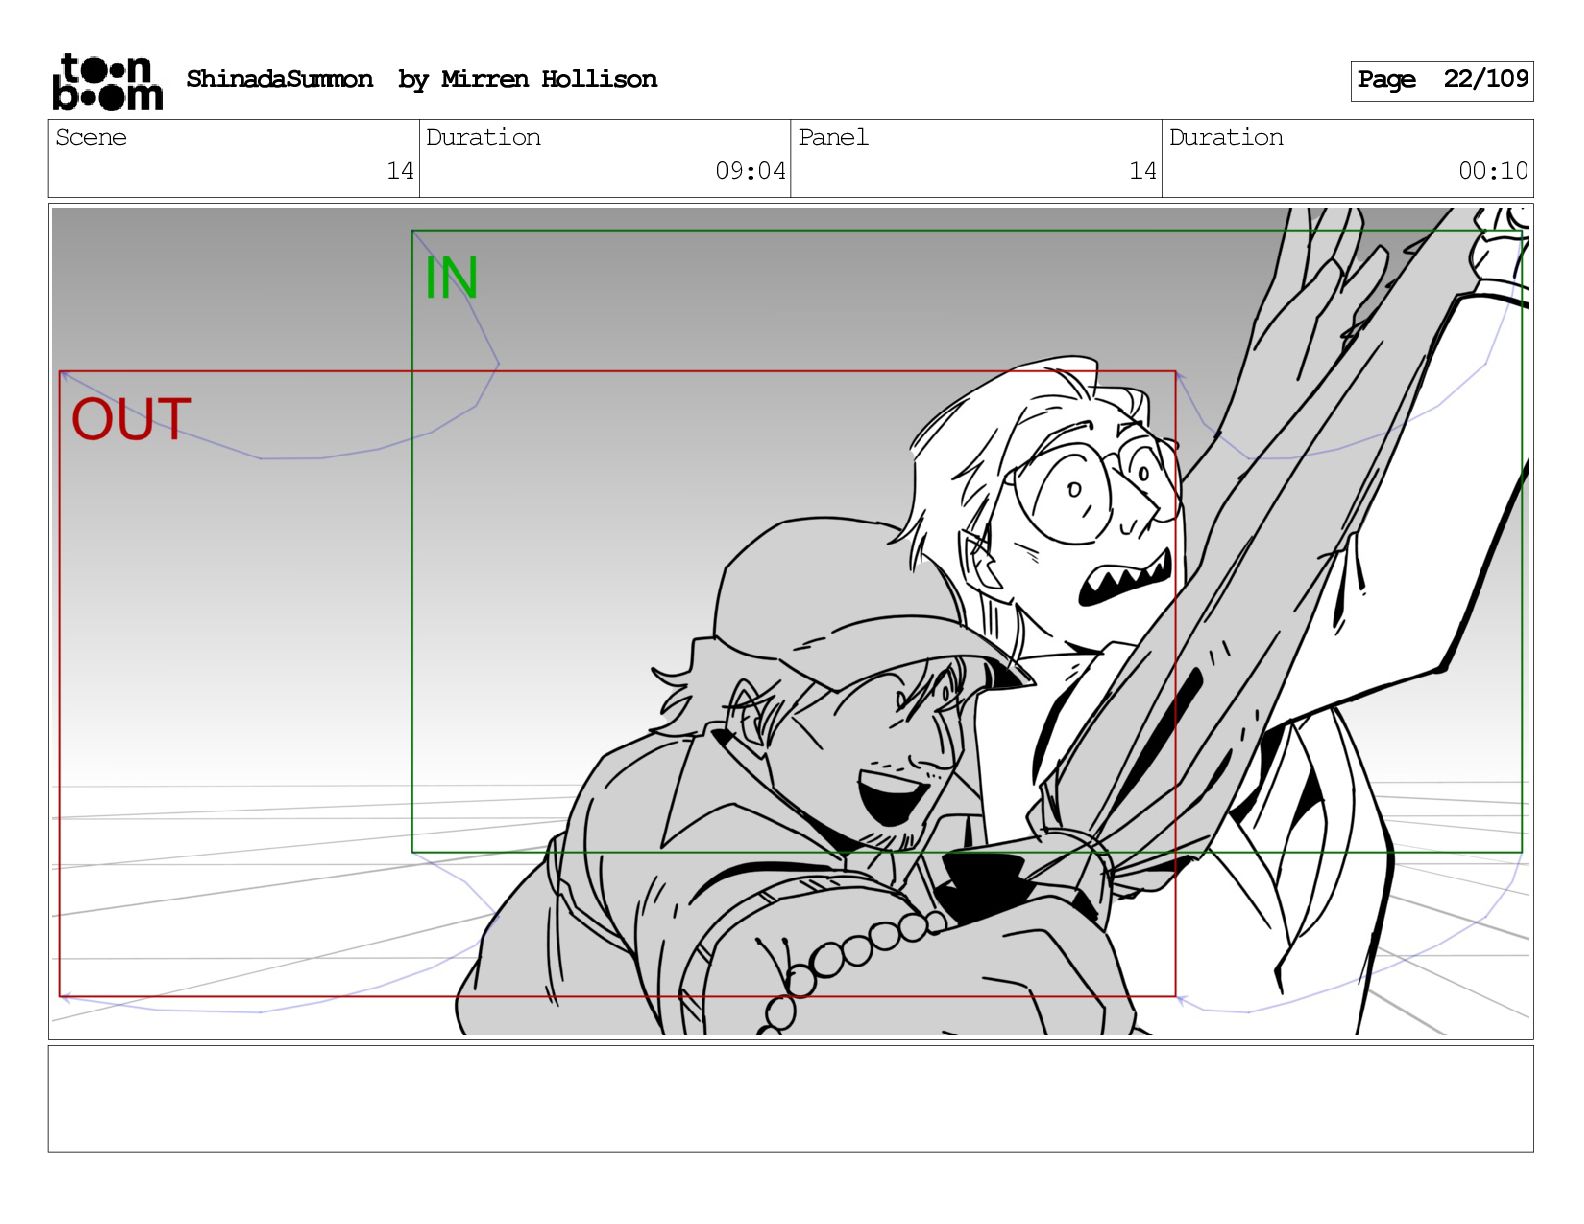Viewport: 1584px width, 1224px height.
Task: Click the panel duration value 00:10
Action: 1493,171
